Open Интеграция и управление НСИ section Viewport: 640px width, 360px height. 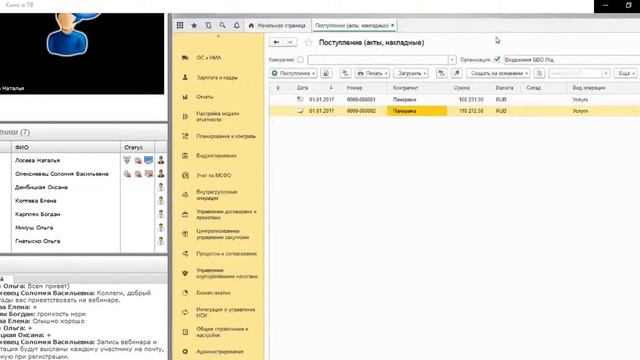click(x=225, y=313)
